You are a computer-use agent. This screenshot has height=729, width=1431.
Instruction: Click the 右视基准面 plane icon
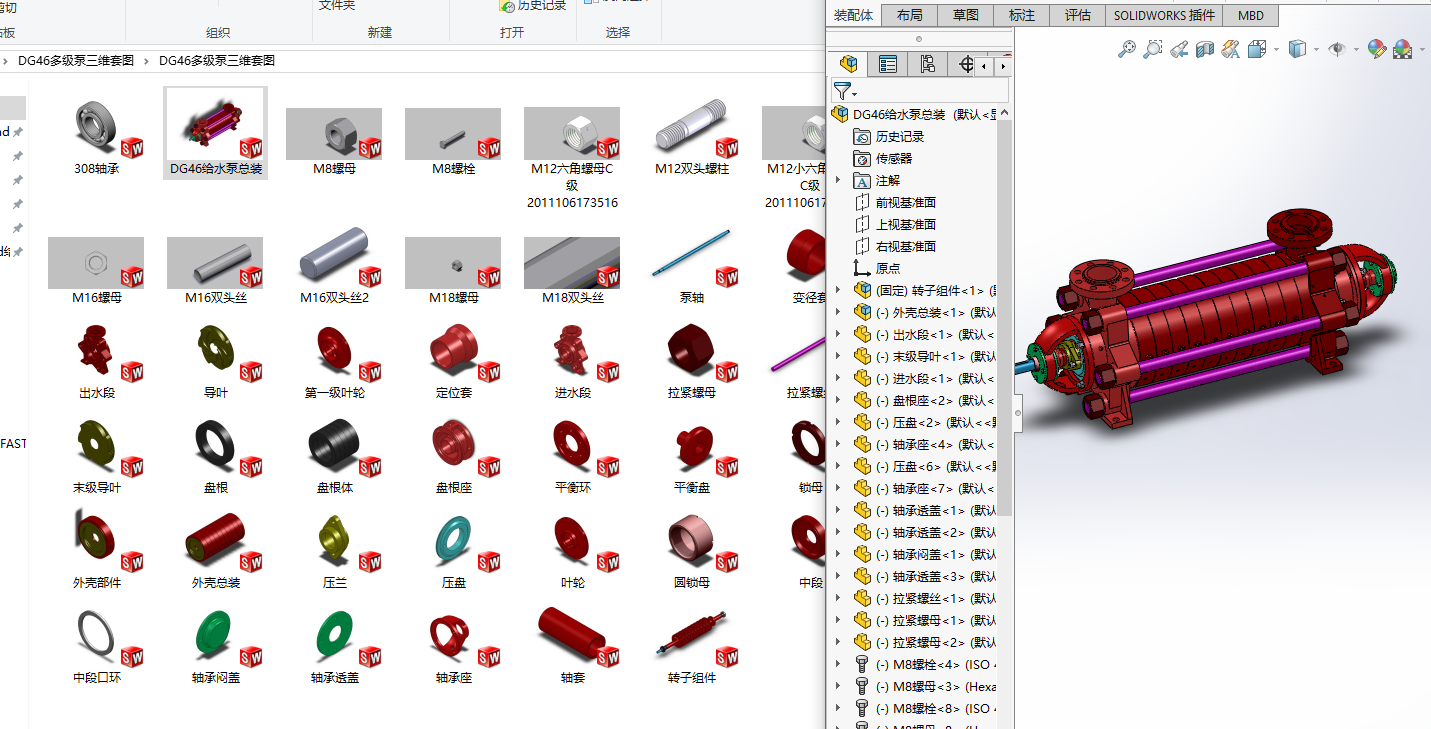tap(862, 247)
